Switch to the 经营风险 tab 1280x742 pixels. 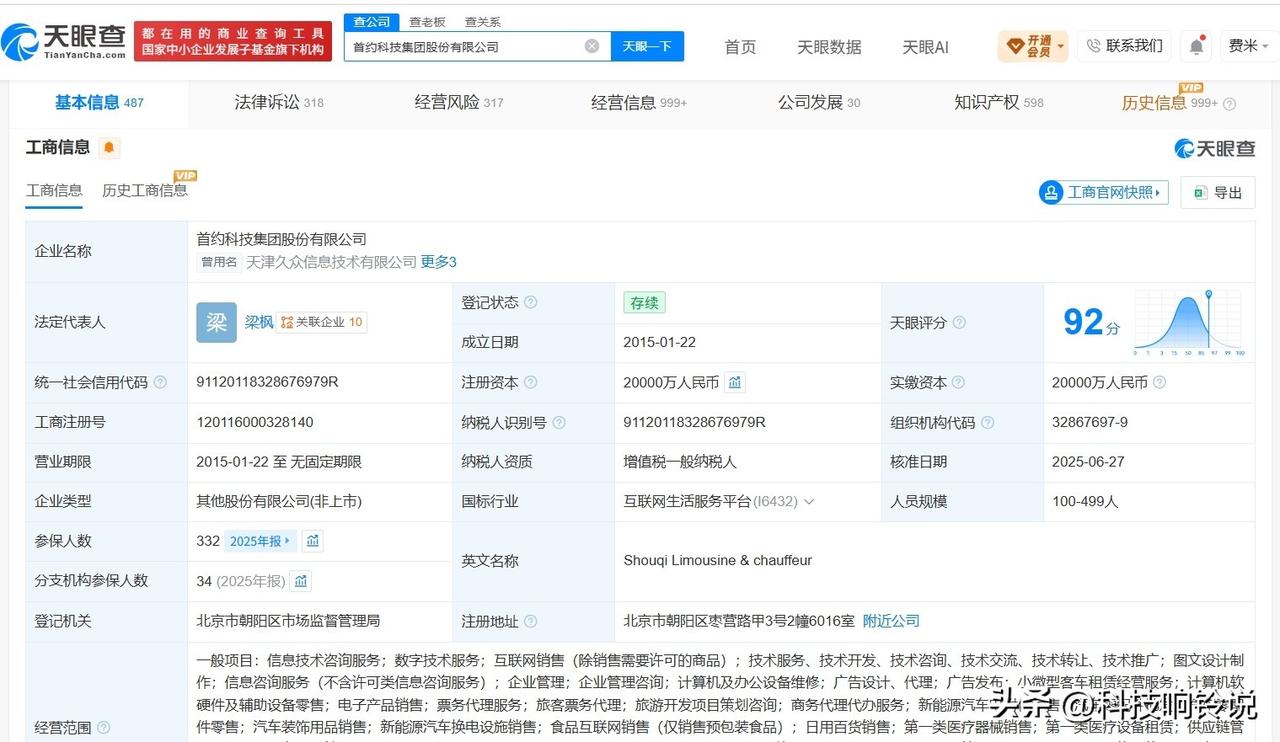[x=459, y=103]
